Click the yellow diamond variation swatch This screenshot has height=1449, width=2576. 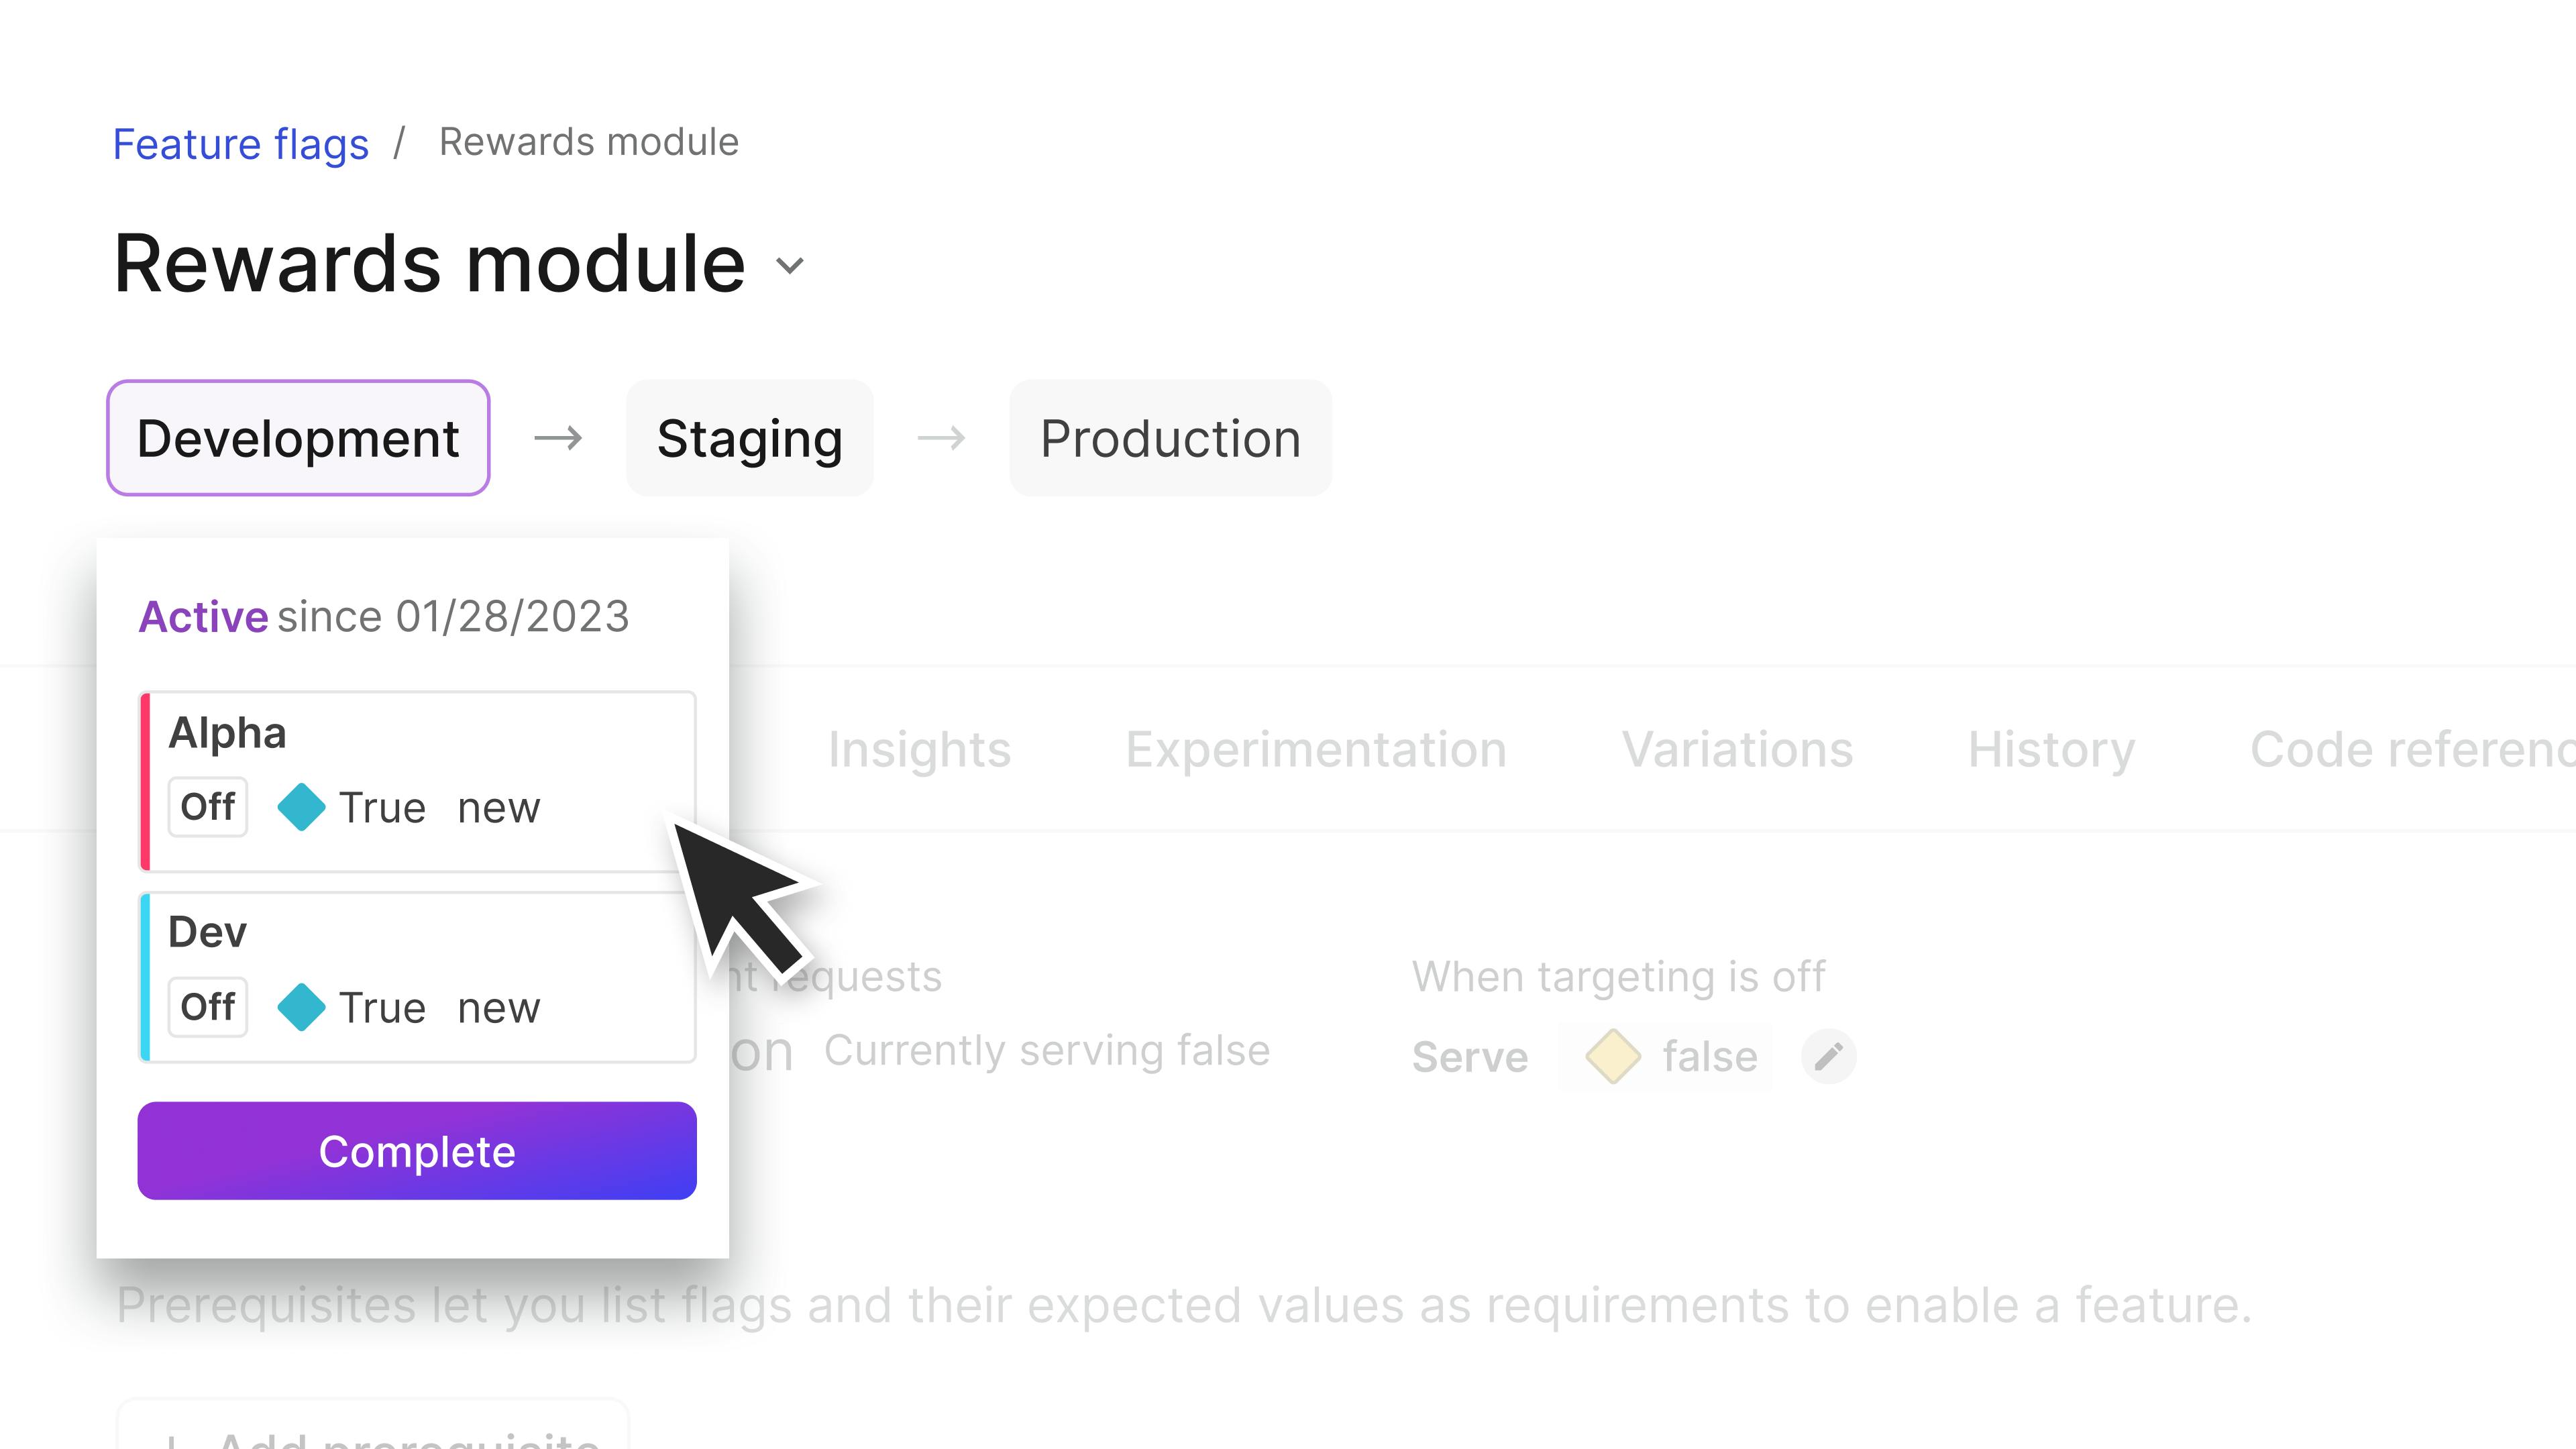click(1612, 1056)
